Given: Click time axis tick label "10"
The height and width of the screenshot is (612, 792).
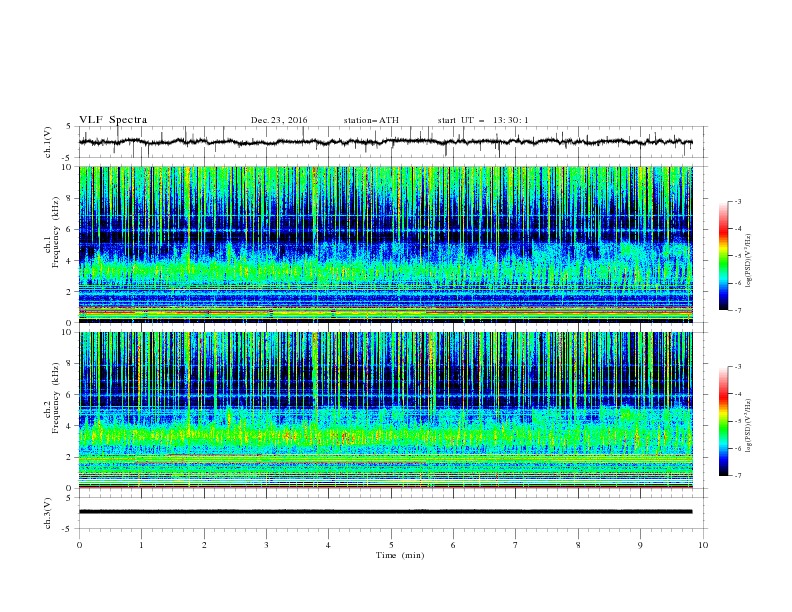Looking at the screenshot, I should 703,545.
